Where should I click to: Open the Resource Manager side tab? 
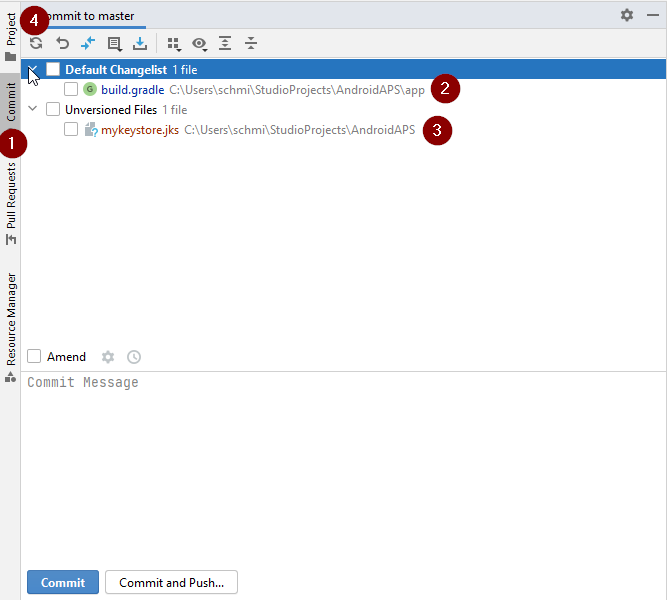[11, 328]
